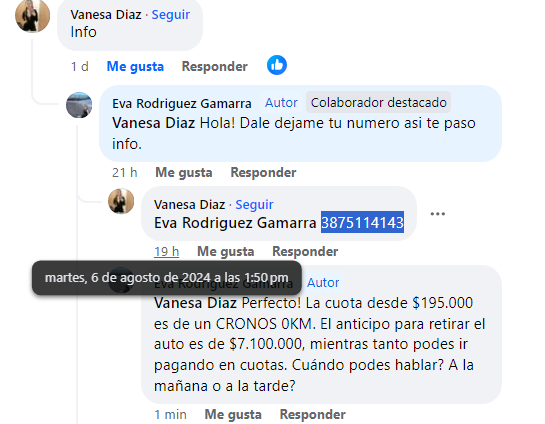Click the blue thumbs-up reaction icon
This screenshot has width=545, height=424.
click(x=277, y=65)
